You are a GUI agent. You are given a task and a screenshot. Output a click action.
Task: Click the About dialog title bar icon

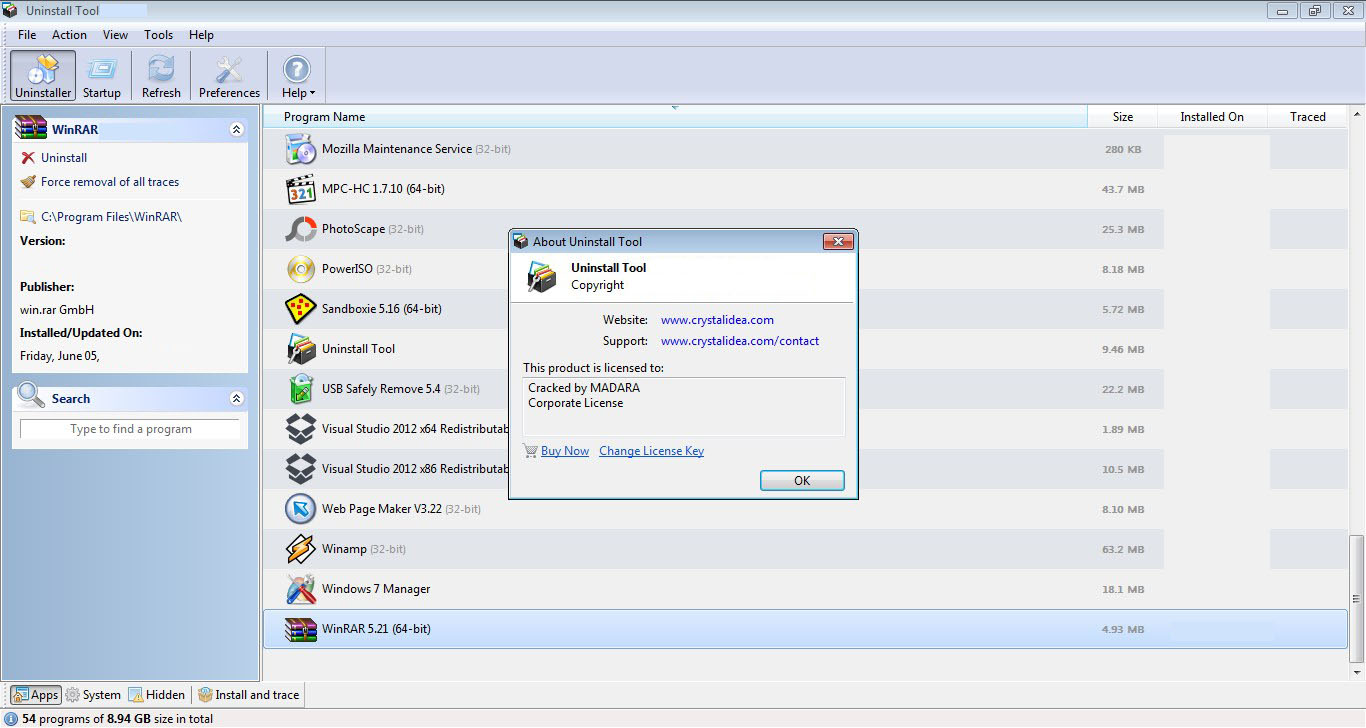pos(520,241)
